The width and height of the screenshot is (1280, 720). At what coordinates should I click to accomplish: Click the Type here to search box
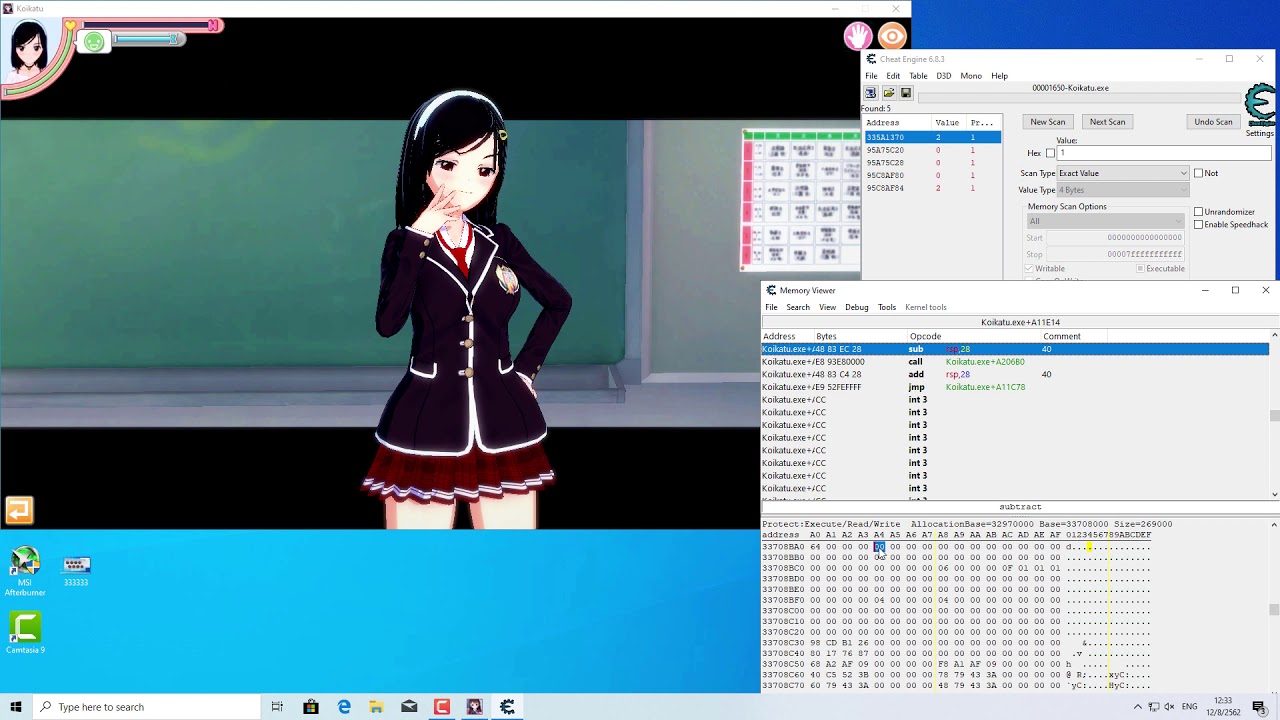[147, 707]
